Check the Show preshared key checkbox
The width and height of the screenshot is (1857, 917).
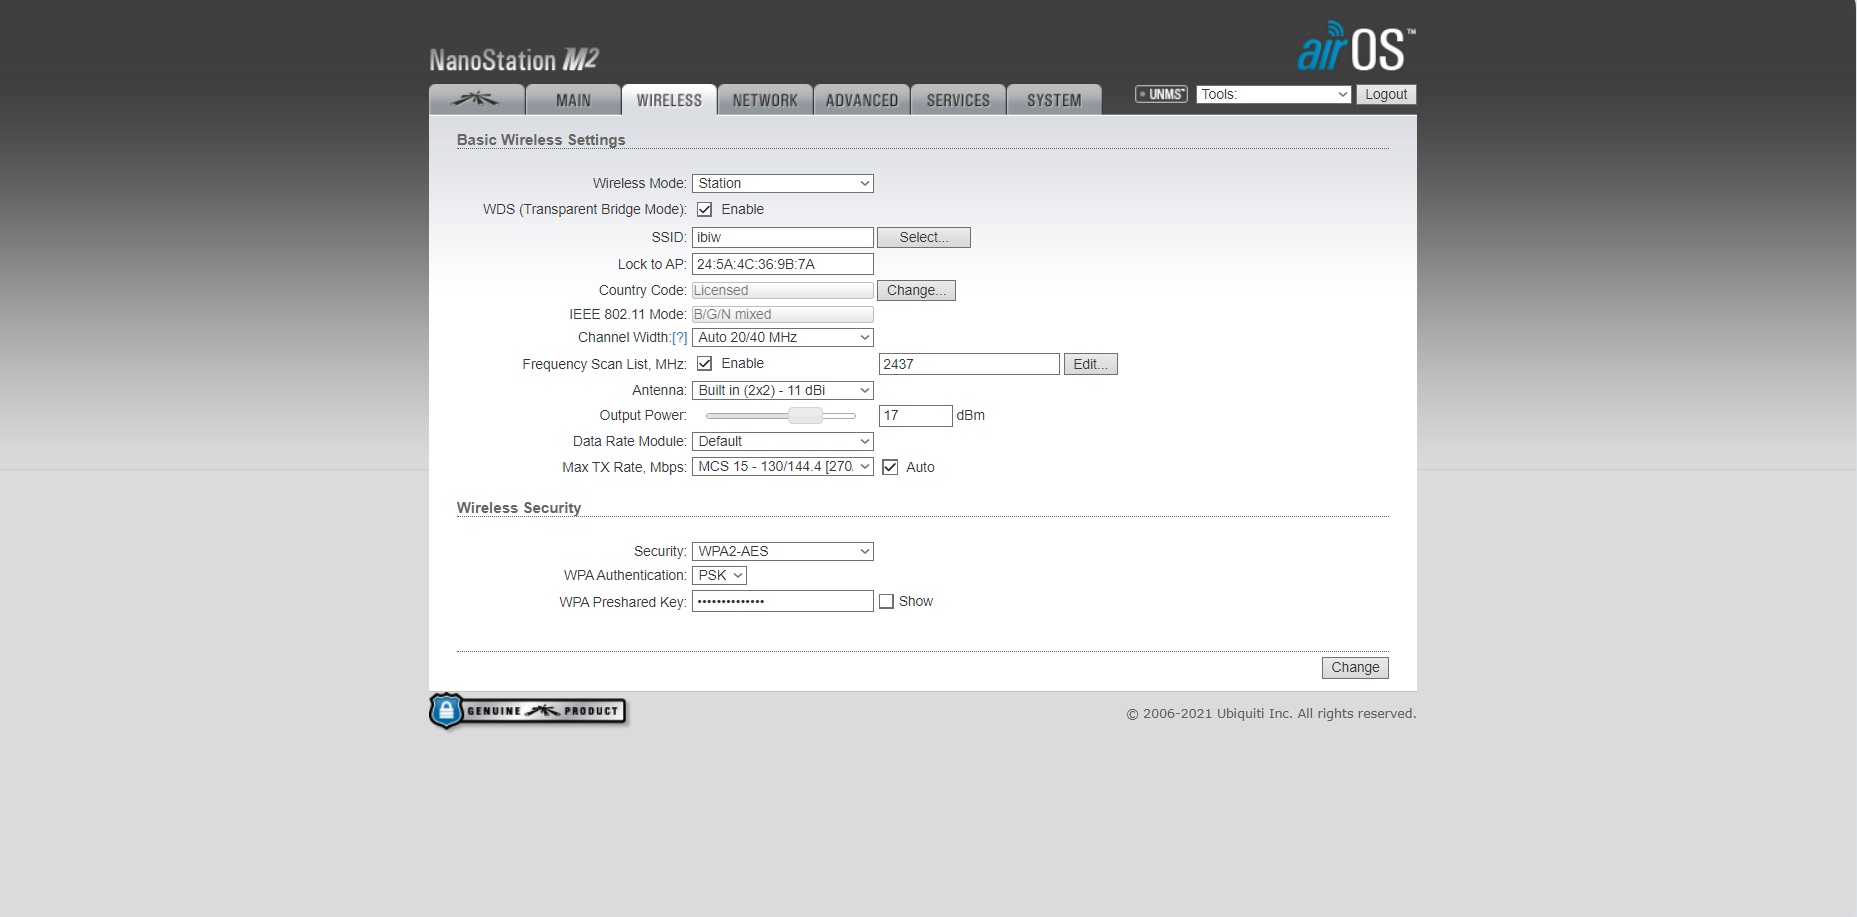(886, 601)
